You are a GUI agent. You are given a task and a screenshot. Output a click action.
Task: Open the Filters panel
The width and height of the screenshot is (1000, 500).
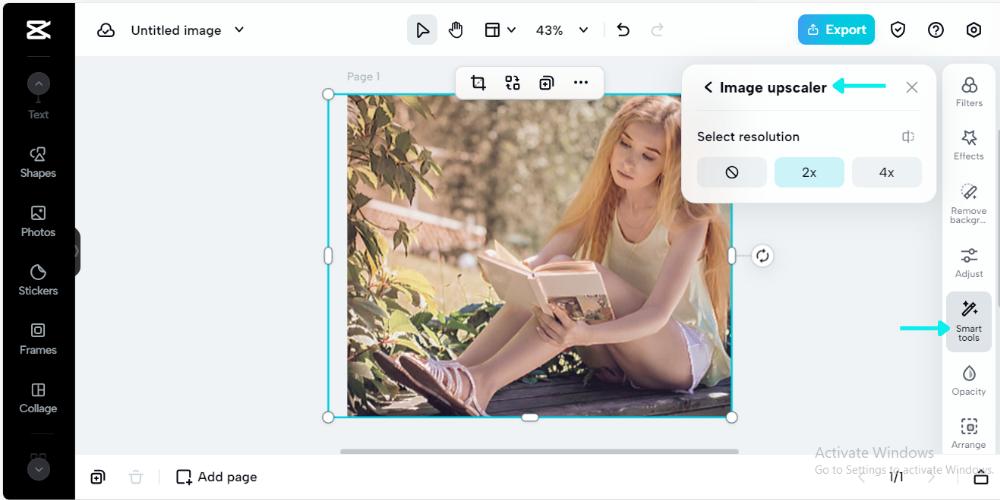[x=969, y=92]
